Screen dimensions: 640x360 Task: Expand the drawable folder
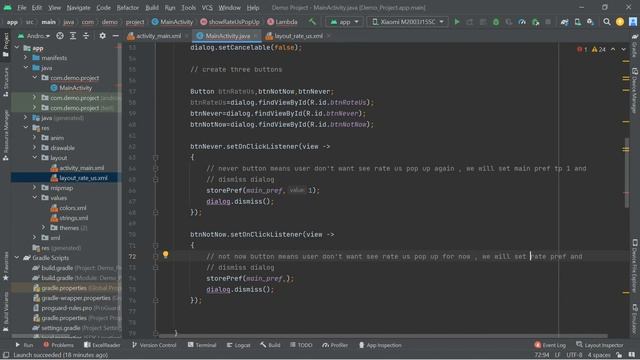(x=35, y=148)
